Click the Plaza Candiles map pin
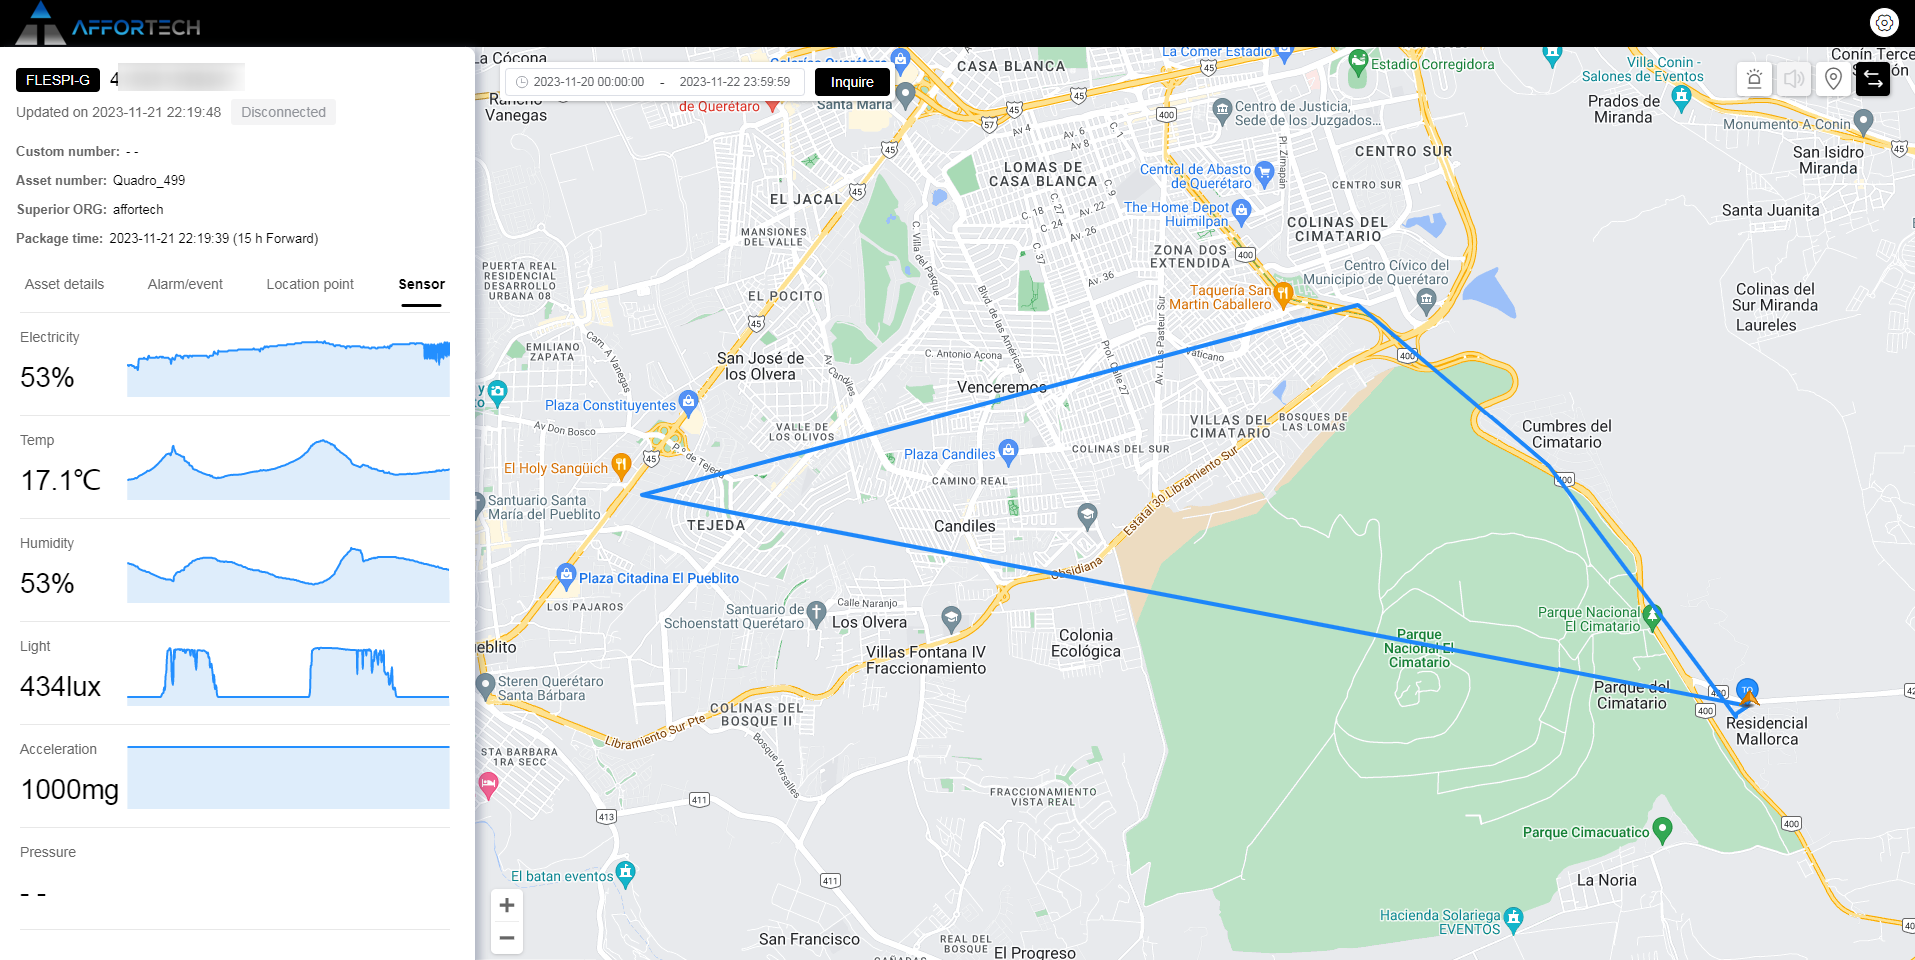Screen dimensions: 1915x960 tap(1008, 450)
